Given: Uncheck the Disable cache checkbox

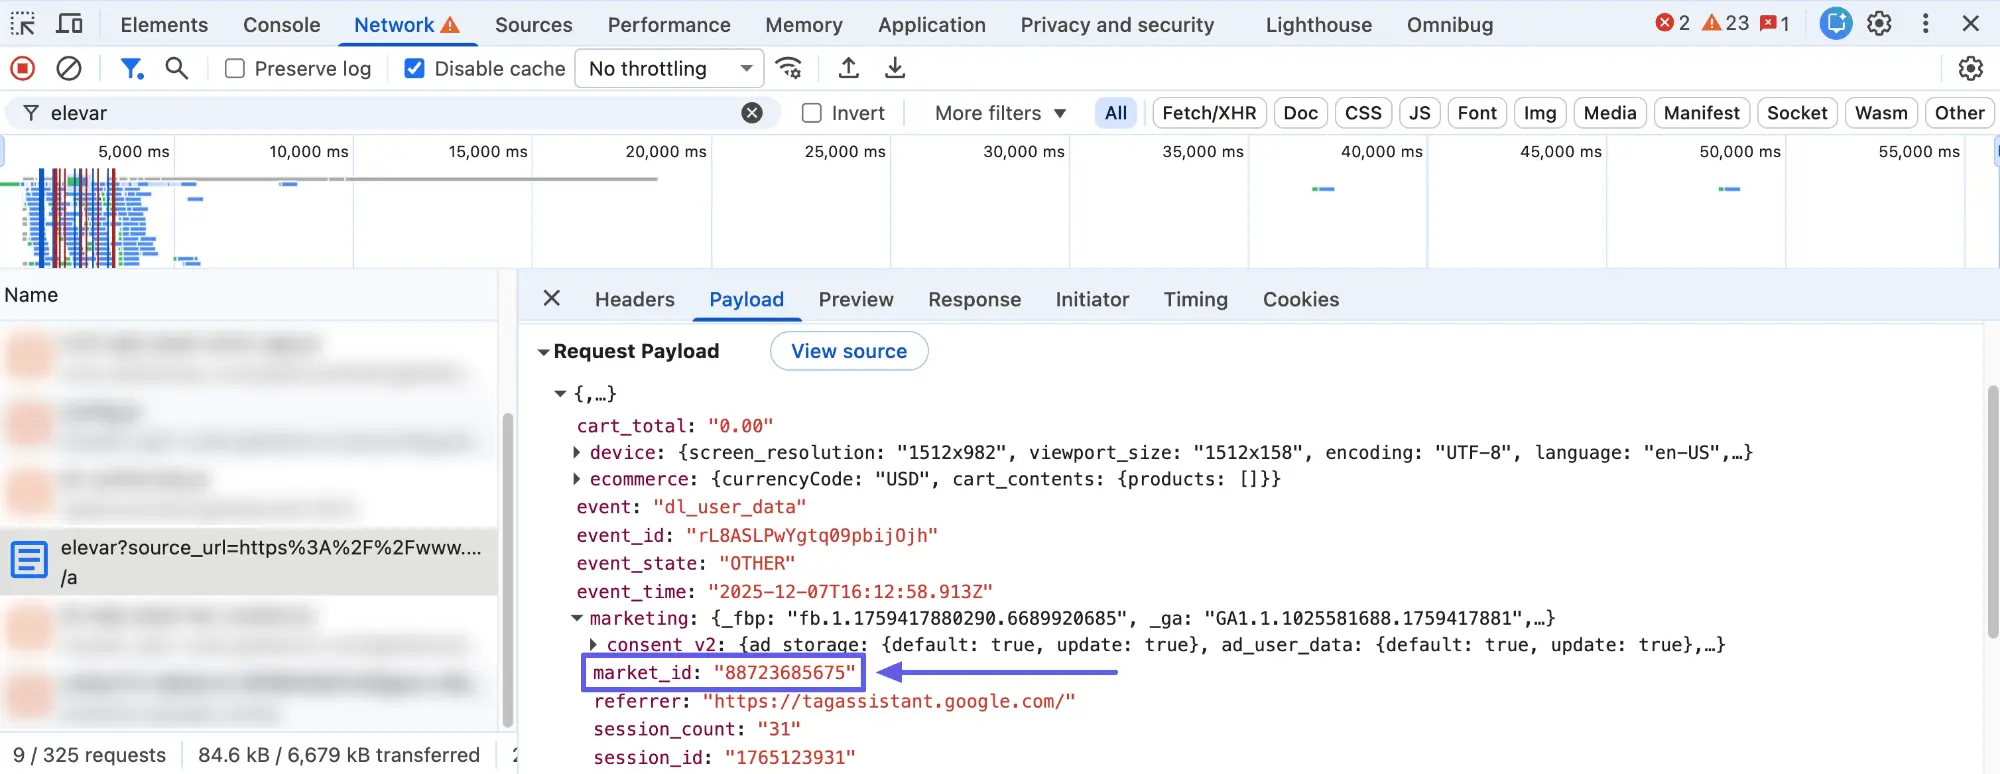Looking at the screenshot, I should tap(414, 68).
